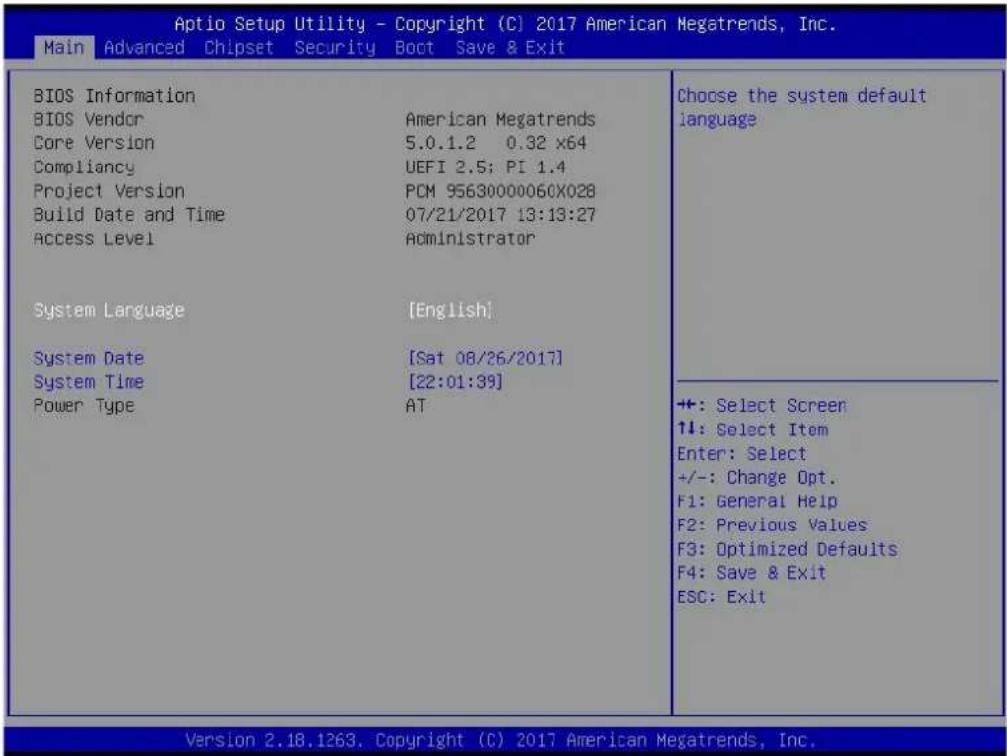Click the System Time value field
The width and height of the screenshot is (1007, 756).
[455, 382]
